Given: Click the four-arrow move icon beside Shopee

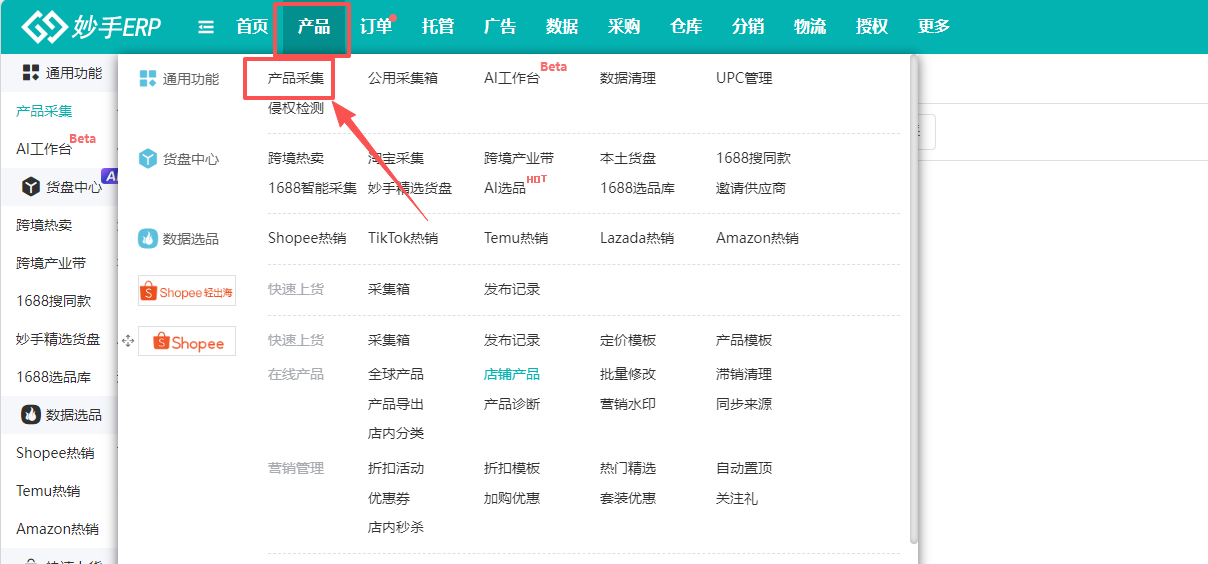Looking at the screenshot, I should pyautogui.click(x=127, y=342).
